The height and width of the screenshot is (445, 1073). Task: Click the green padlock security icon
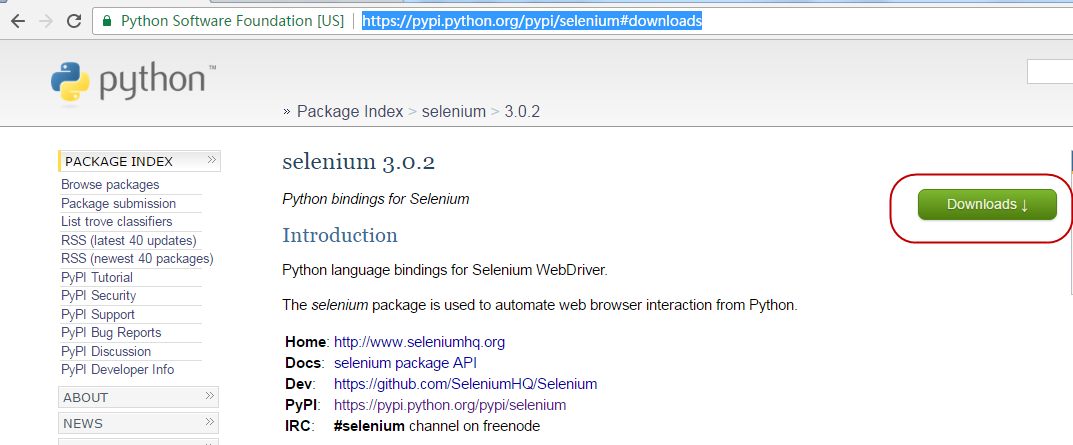107,20
